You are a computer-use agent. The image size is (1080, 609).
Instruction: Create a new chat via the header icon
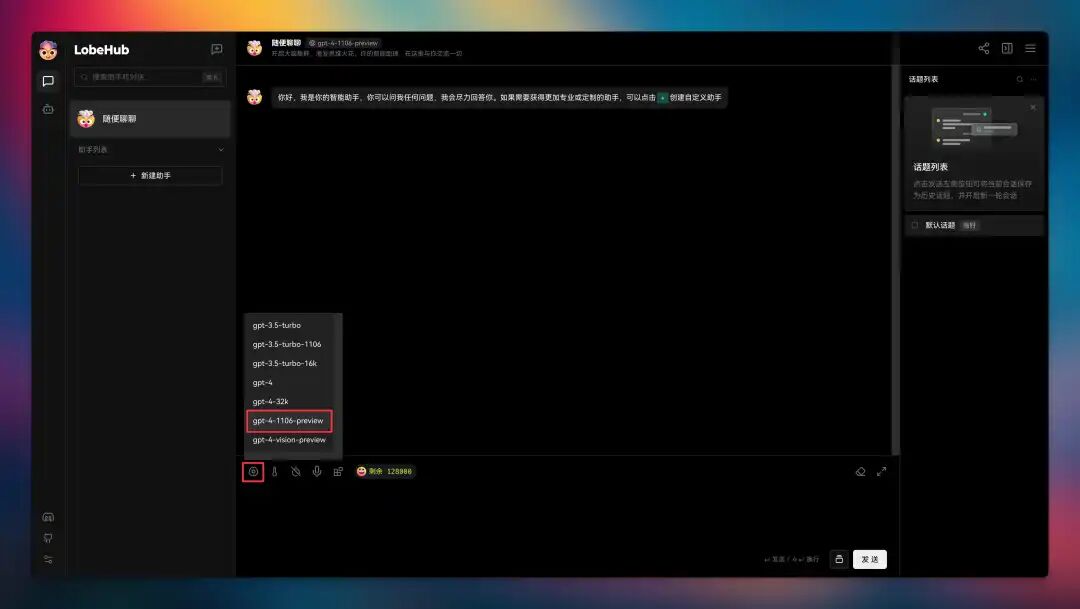coord(216,50)
